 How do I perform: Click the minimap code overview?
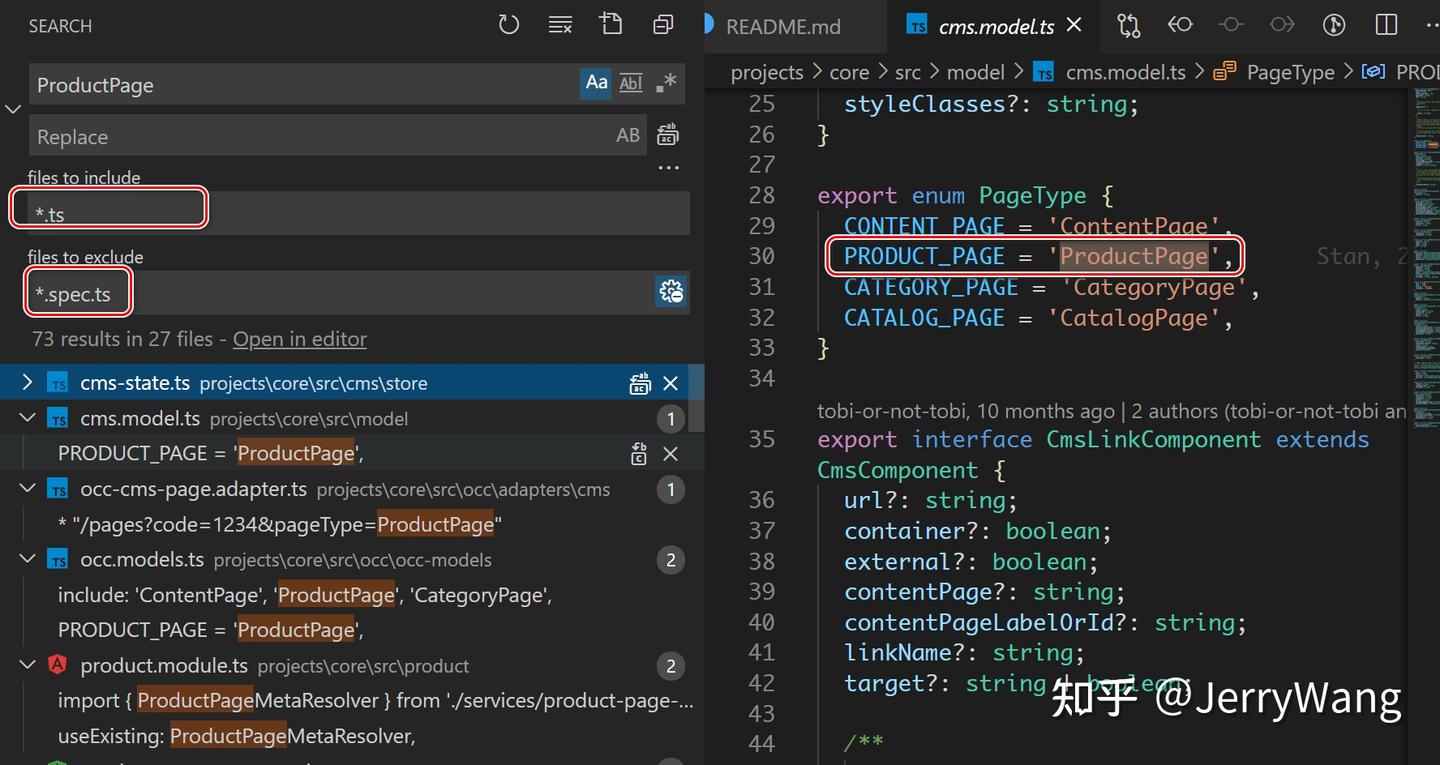tap(1427, 260)
